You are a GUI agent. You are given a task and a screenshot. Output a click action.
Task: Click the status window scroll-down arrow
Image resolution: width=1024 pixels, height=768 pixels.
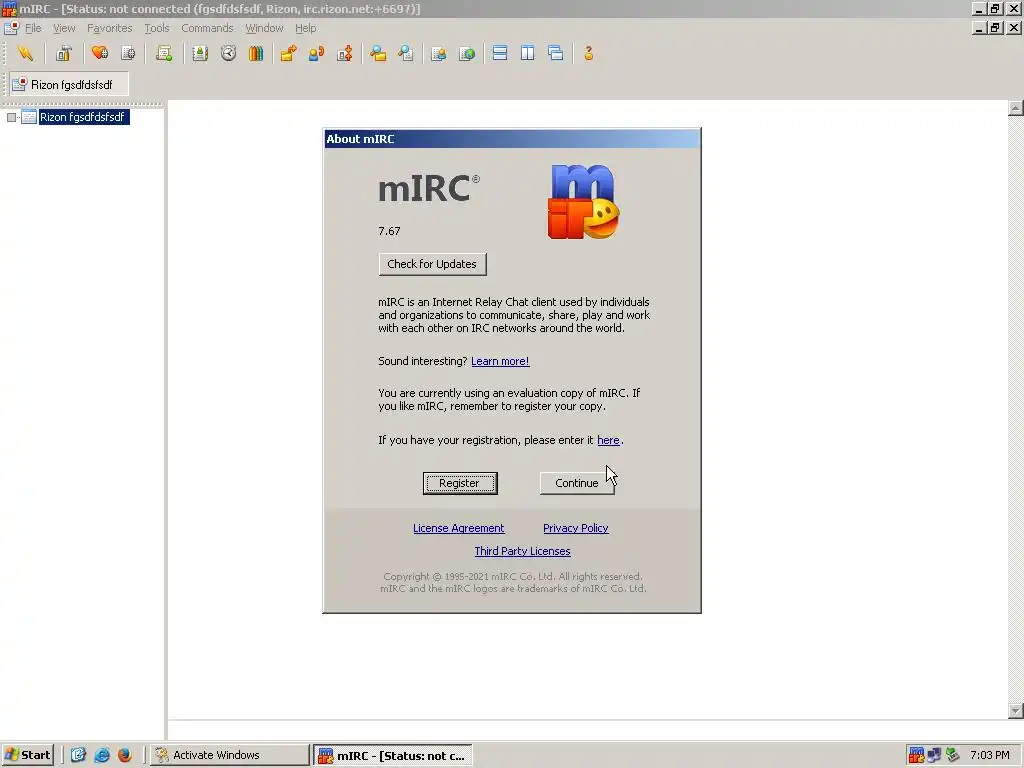click(1016, 711)
